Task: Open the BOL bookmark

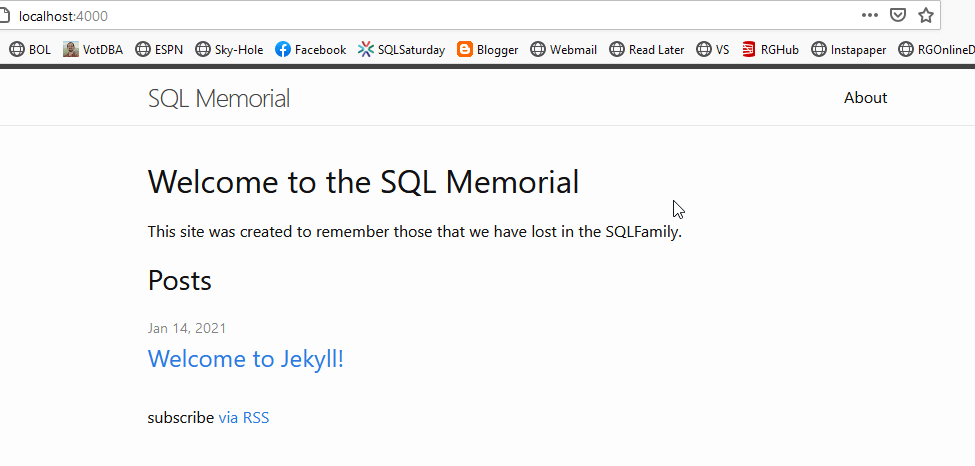Action: [x=29, y=49]
